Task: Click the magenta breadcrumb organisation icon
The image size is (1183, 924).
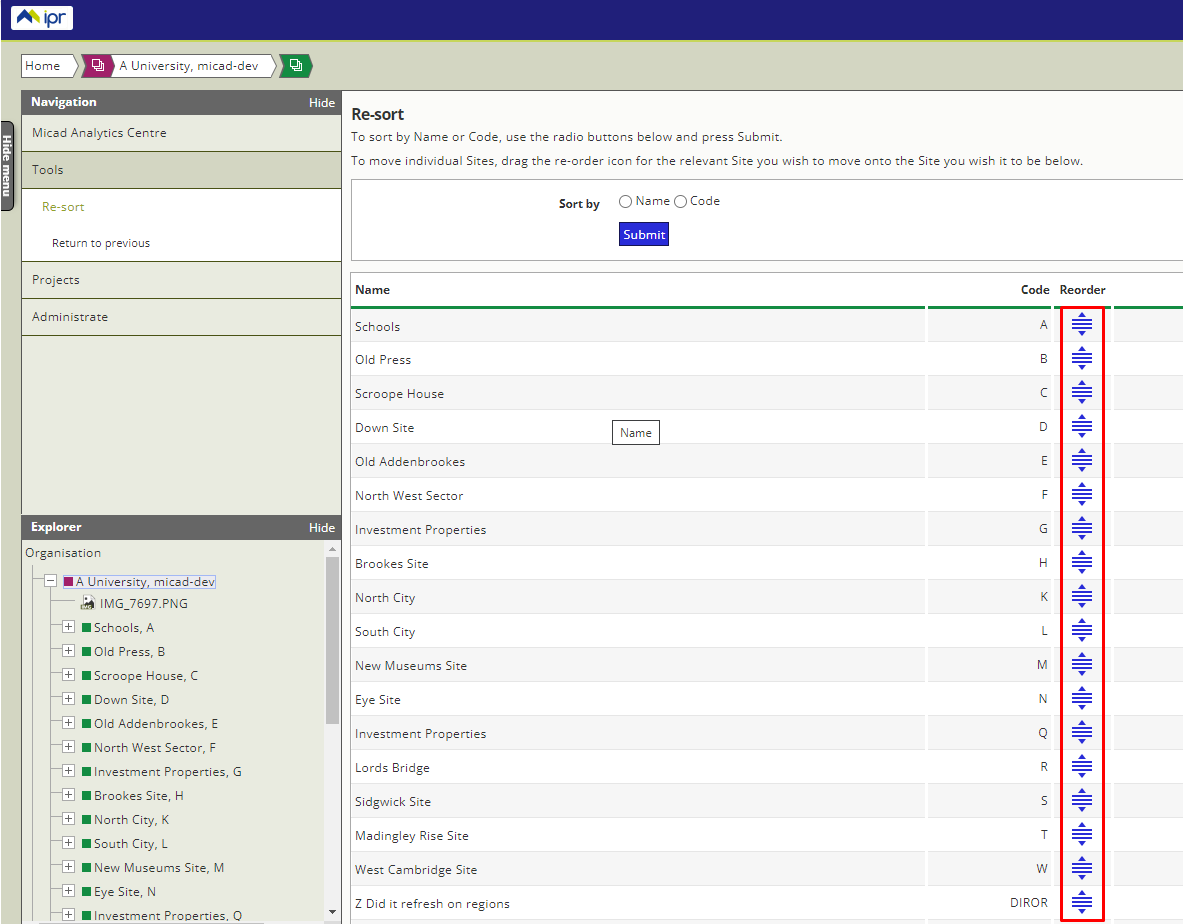Action: click(97, 66)
